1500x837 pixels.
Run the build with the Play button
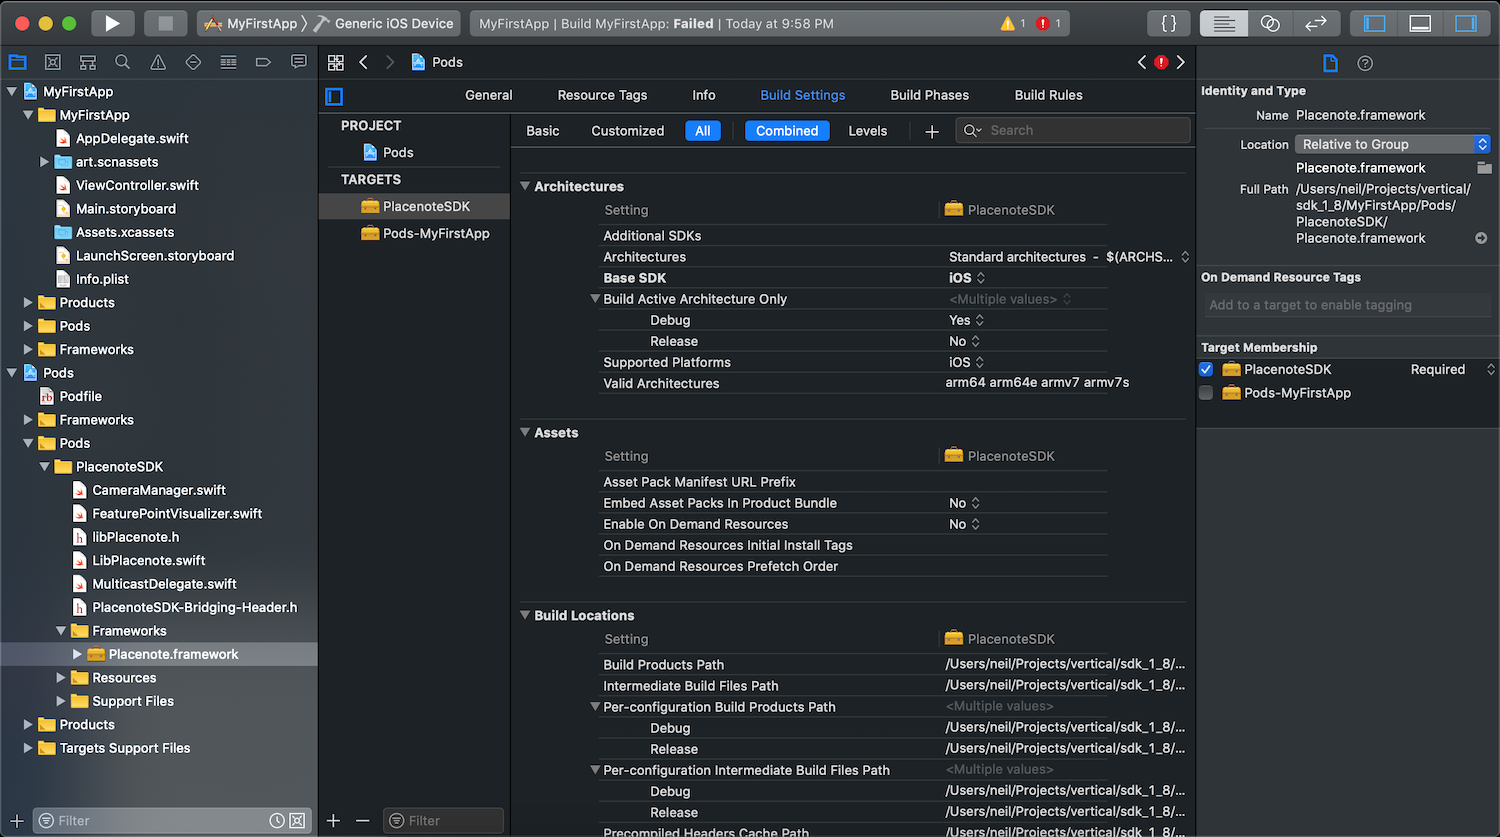112,23
